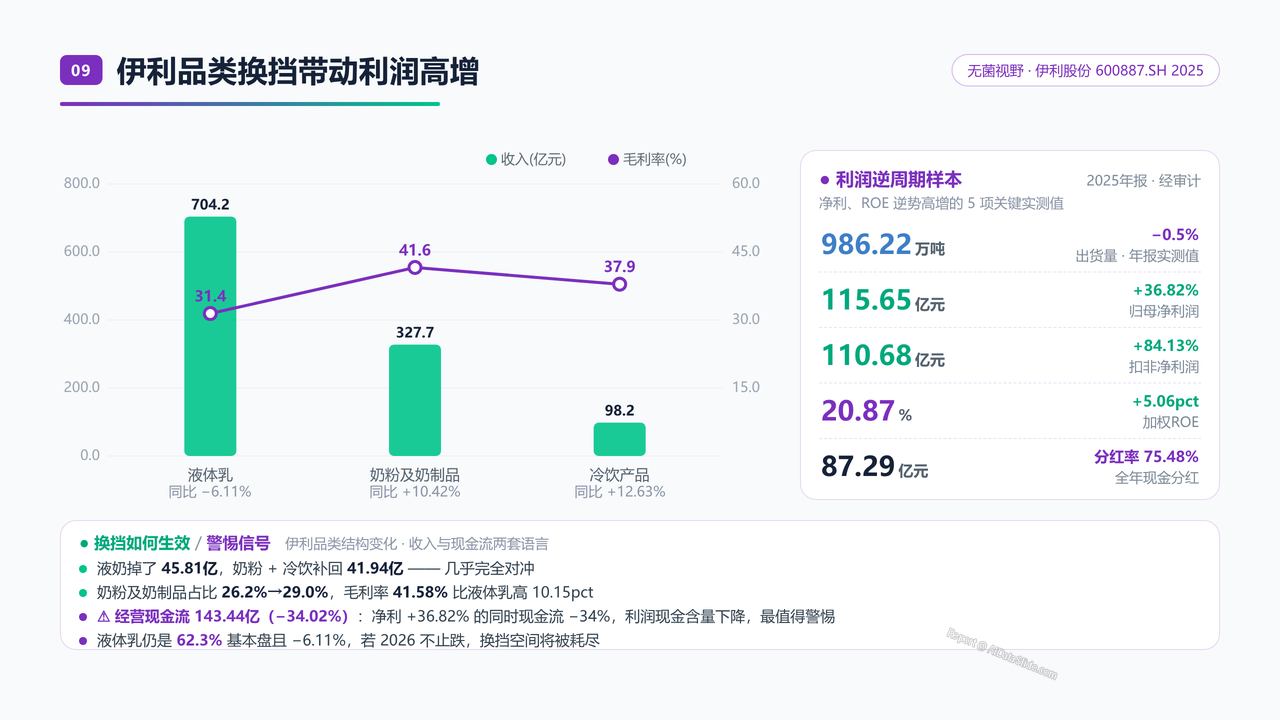
Task: Click the 换挡如何生效 heading
Action: (x=142, y=544)
